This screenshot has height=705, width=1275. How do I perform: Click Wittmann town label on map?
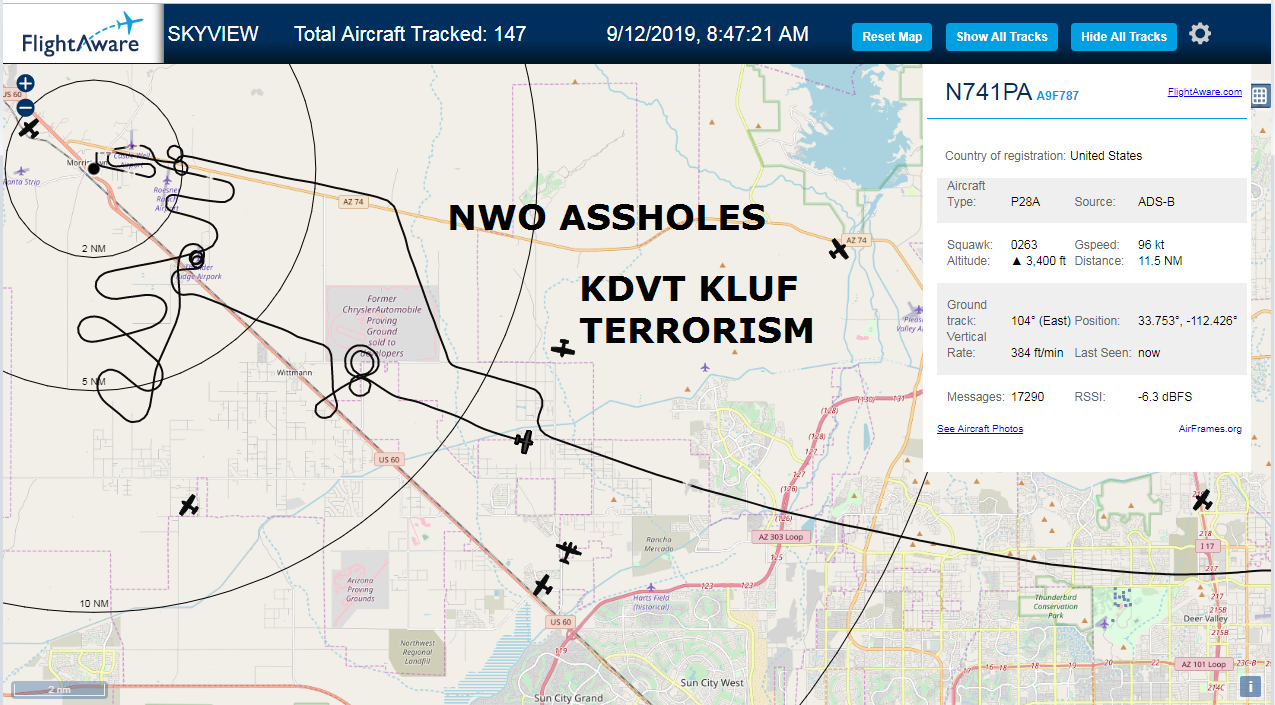(x=296, y=372)
